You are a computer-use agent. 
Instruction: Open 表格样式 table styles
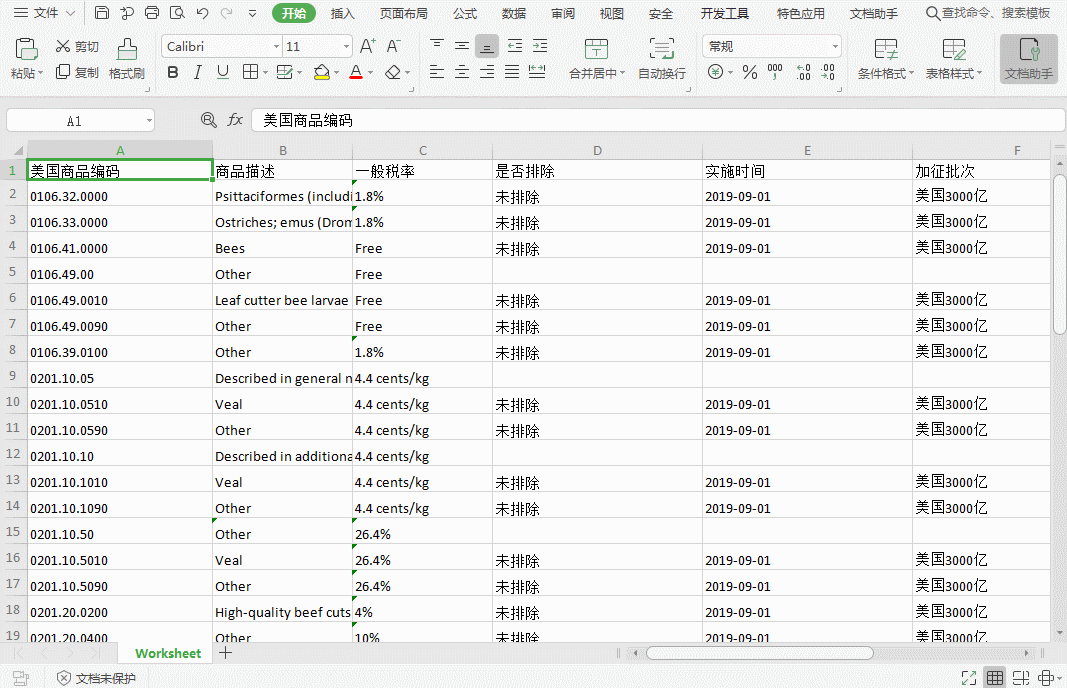pos(953,59)
